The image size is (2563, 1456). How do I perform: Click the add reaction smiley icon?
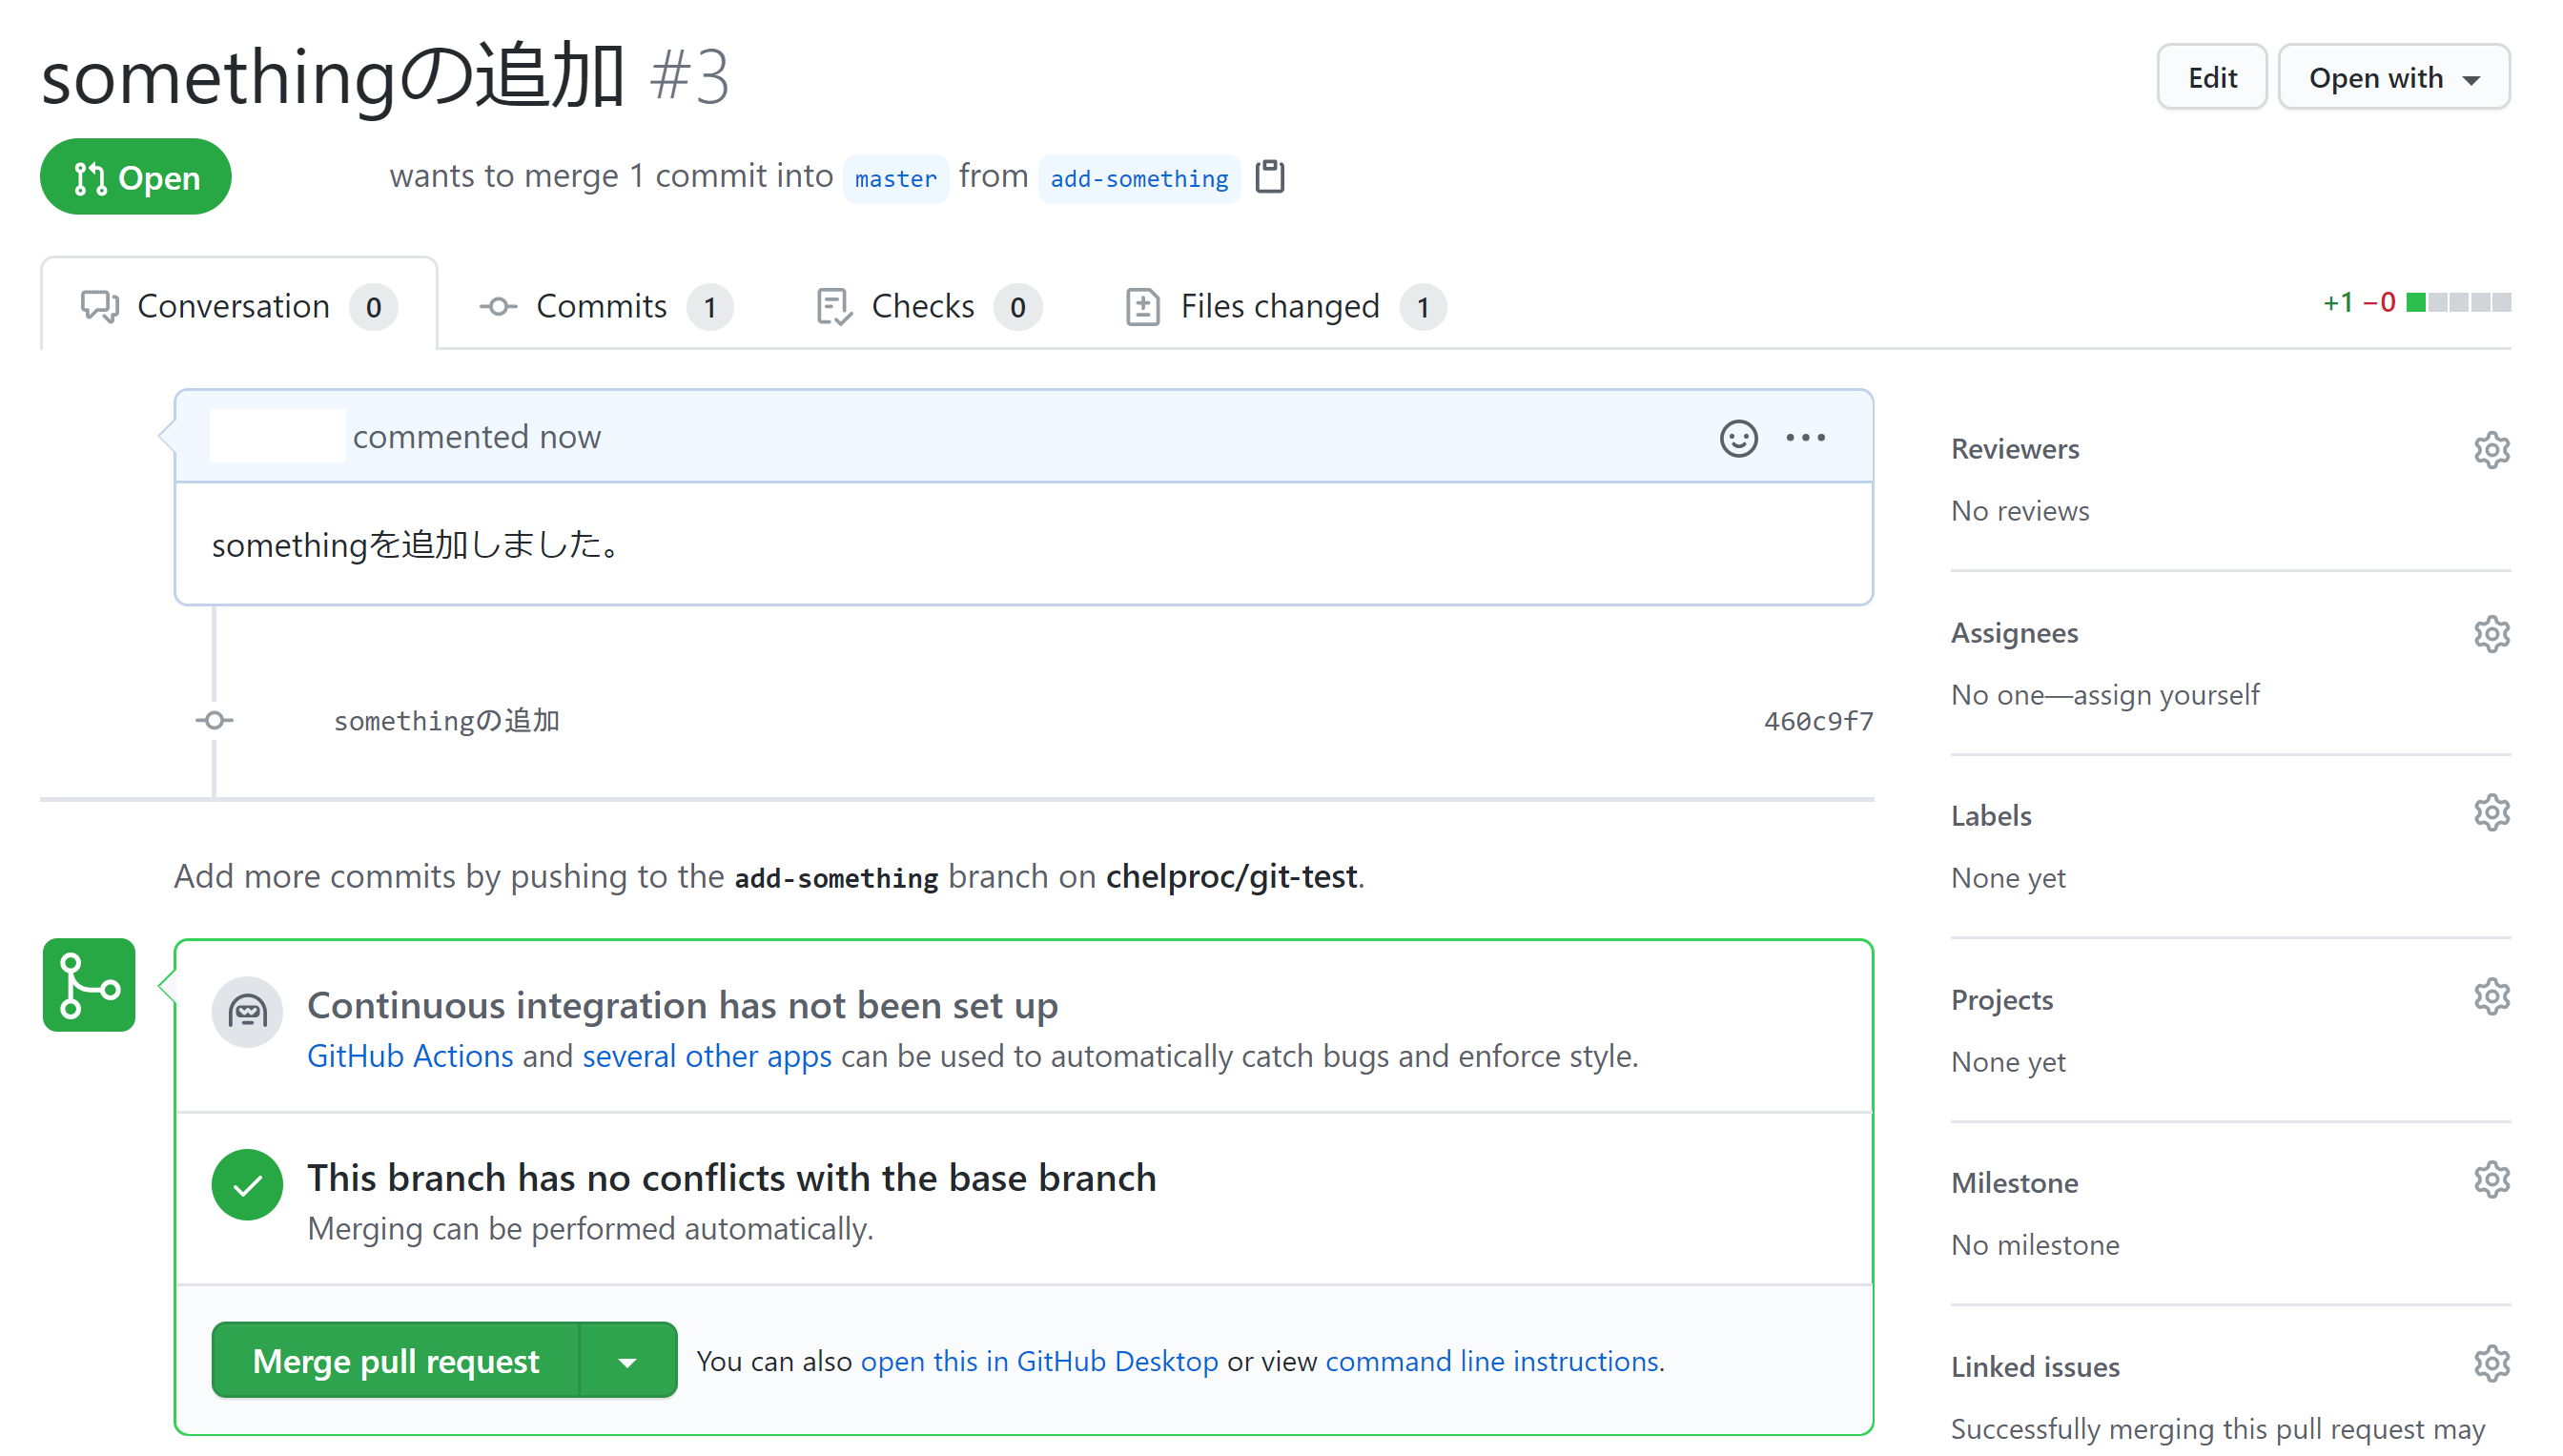pyautogui.click(x=1738, y=438)
